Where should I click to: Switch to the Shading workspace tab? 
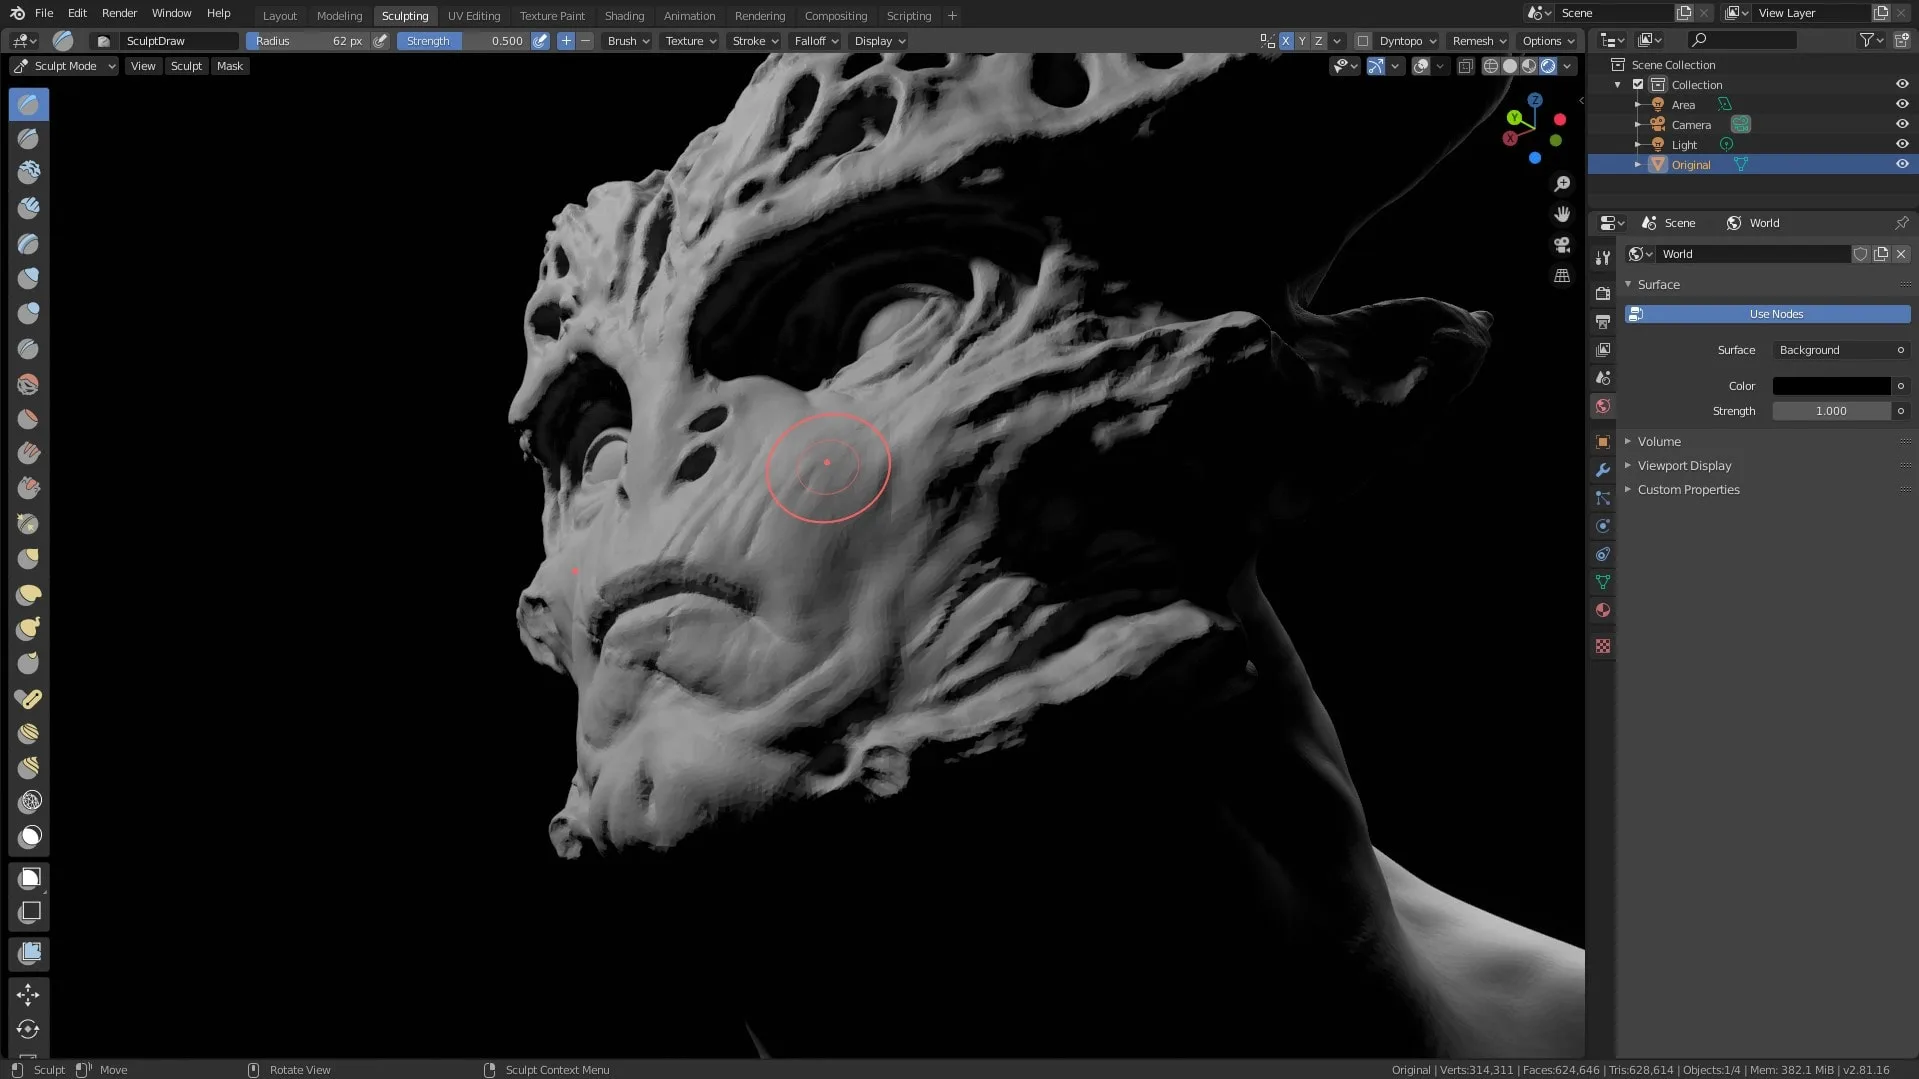pos(624,15)
